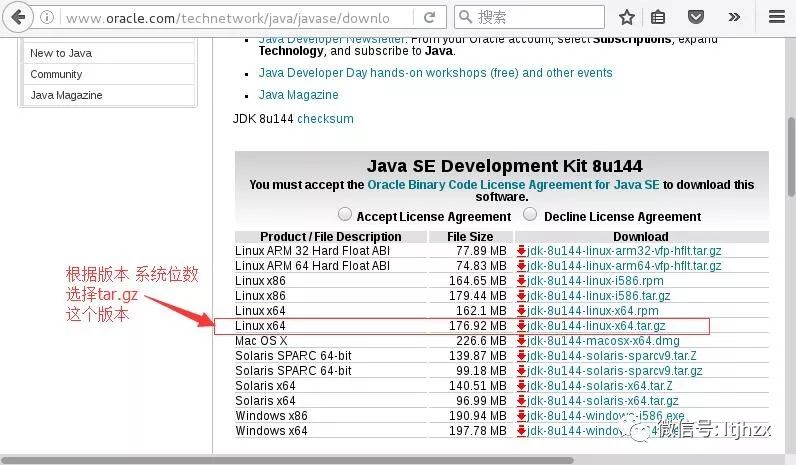Focus the search input field
Viewport: 796px width, 465px height.
click(529, 17)
